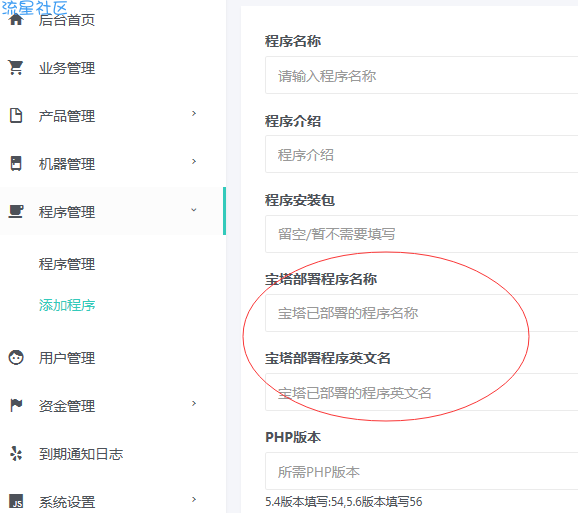The width and height of the screenshot is (578, 513).
Task: Collapse the 程序管理 menu chevron
Action: 194,210
